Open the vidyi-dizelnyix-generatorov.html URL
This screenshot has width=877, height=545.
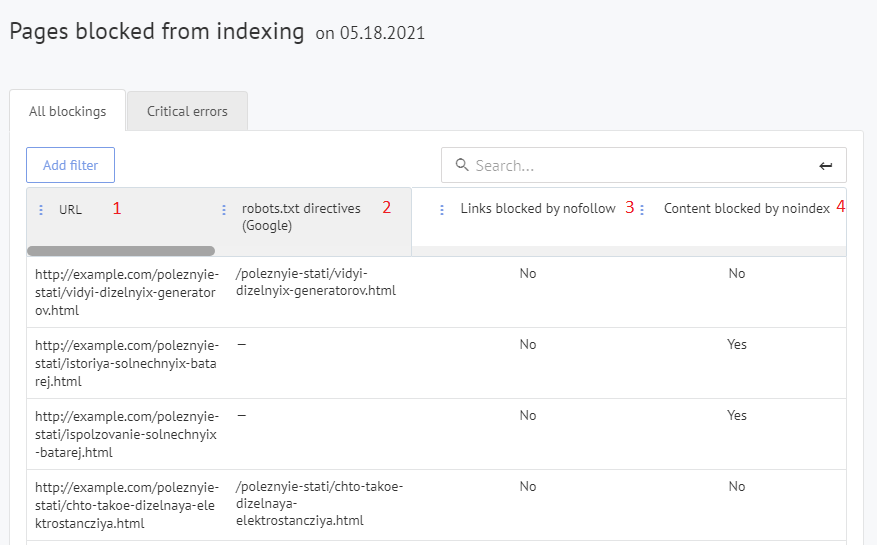[x=125, y=292]
